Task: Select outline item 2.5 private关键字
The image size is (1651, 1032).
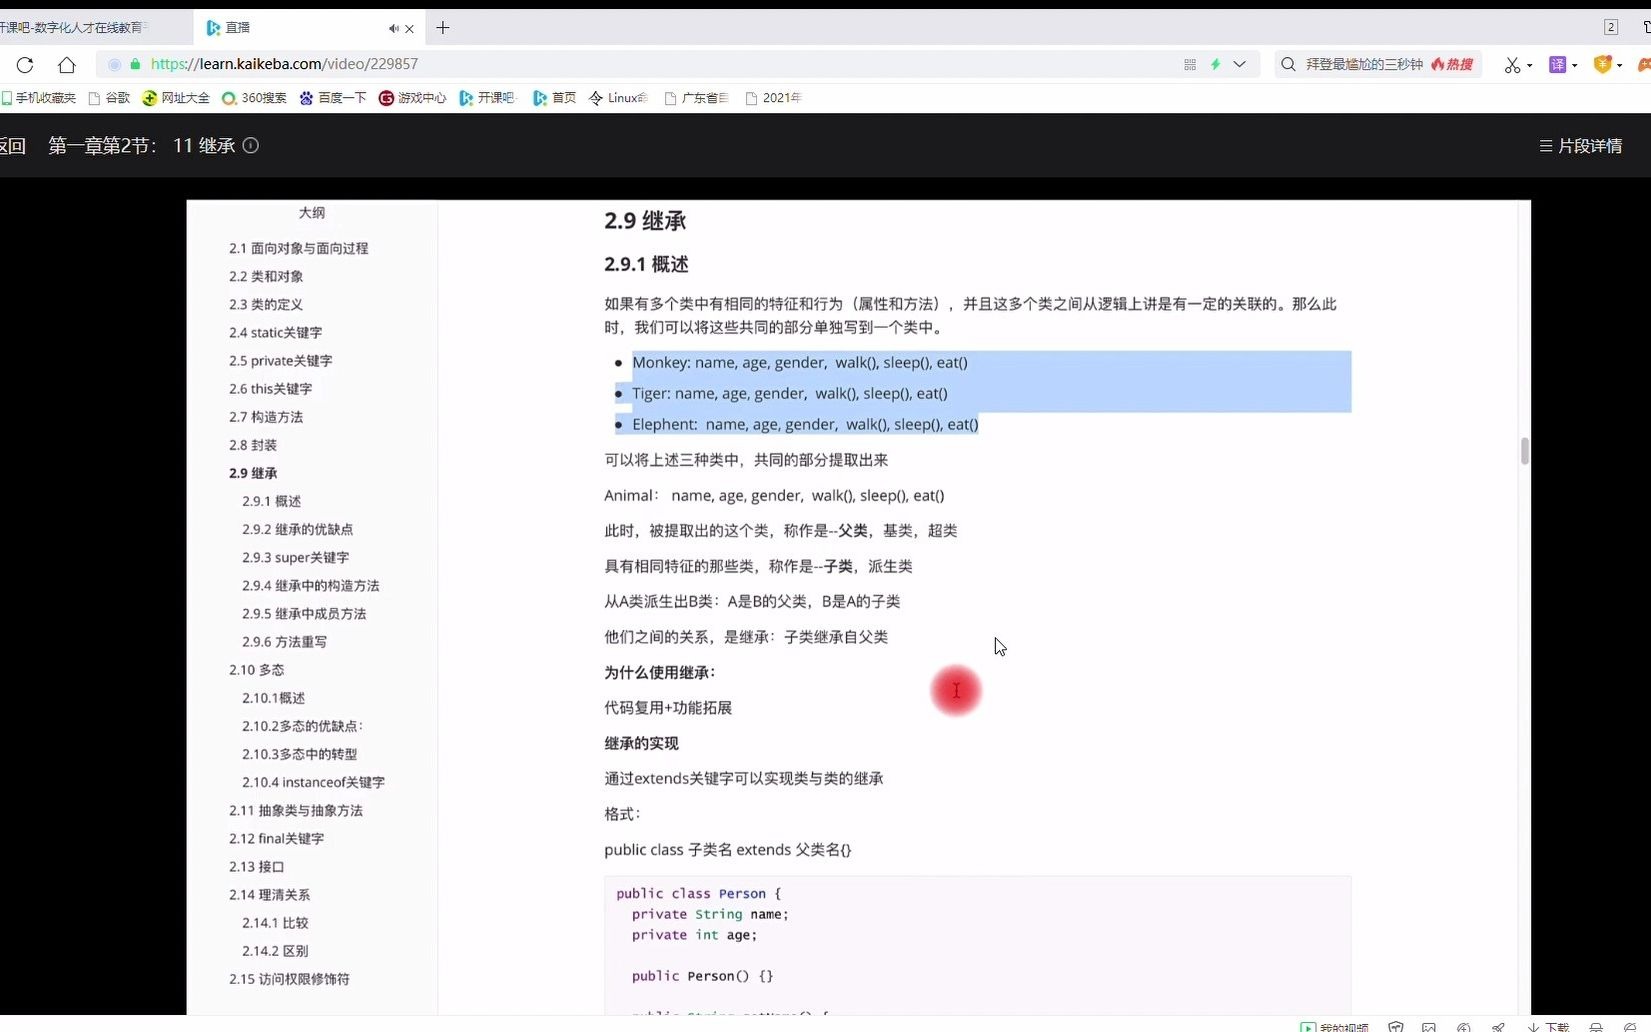Action: [280, 360]
